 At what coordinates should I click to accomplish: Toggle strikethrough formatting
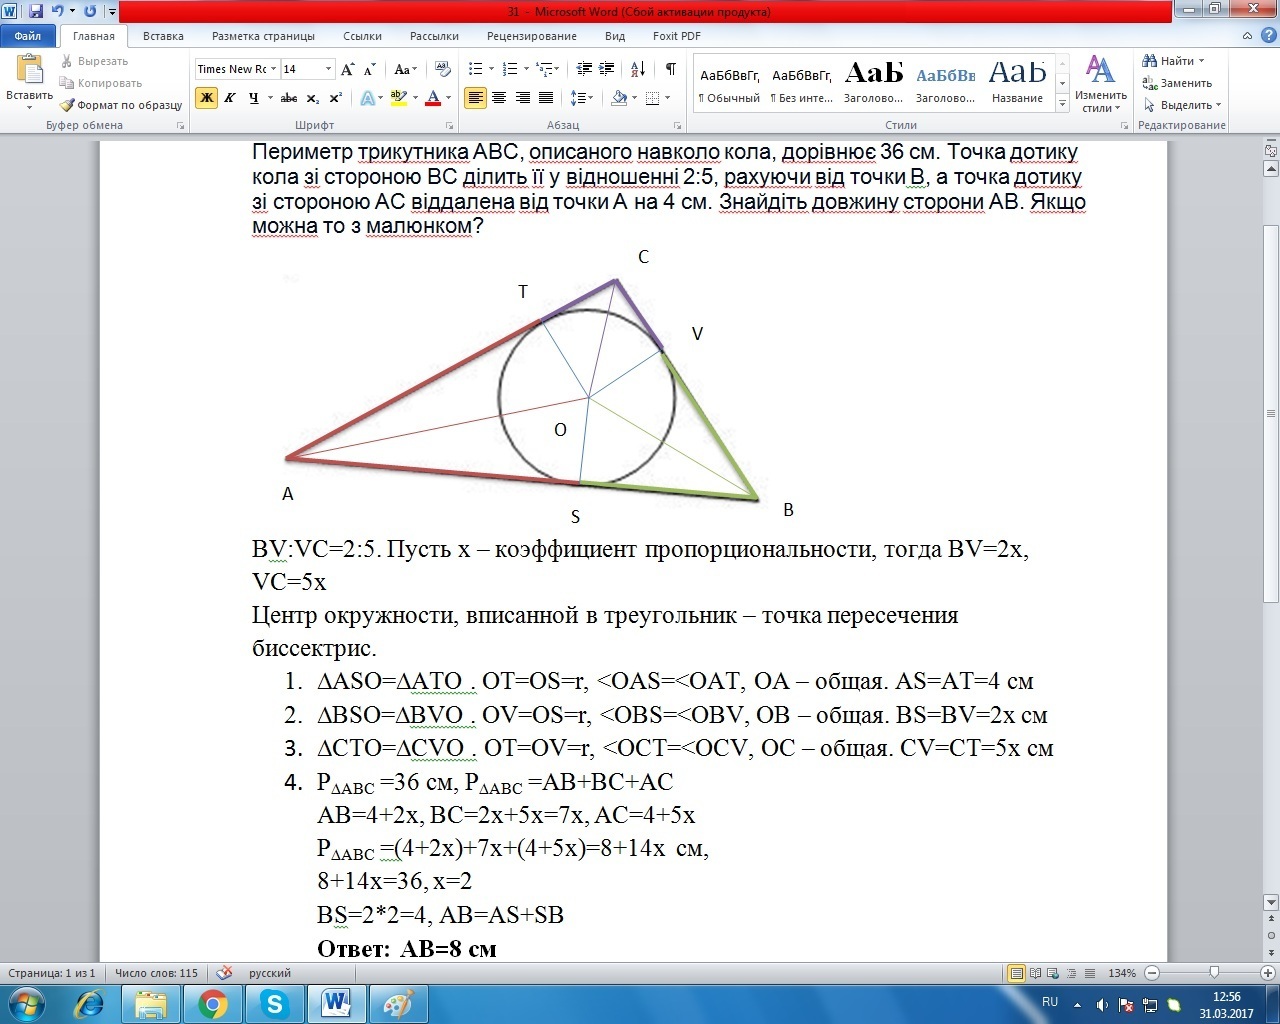[289, 98]
